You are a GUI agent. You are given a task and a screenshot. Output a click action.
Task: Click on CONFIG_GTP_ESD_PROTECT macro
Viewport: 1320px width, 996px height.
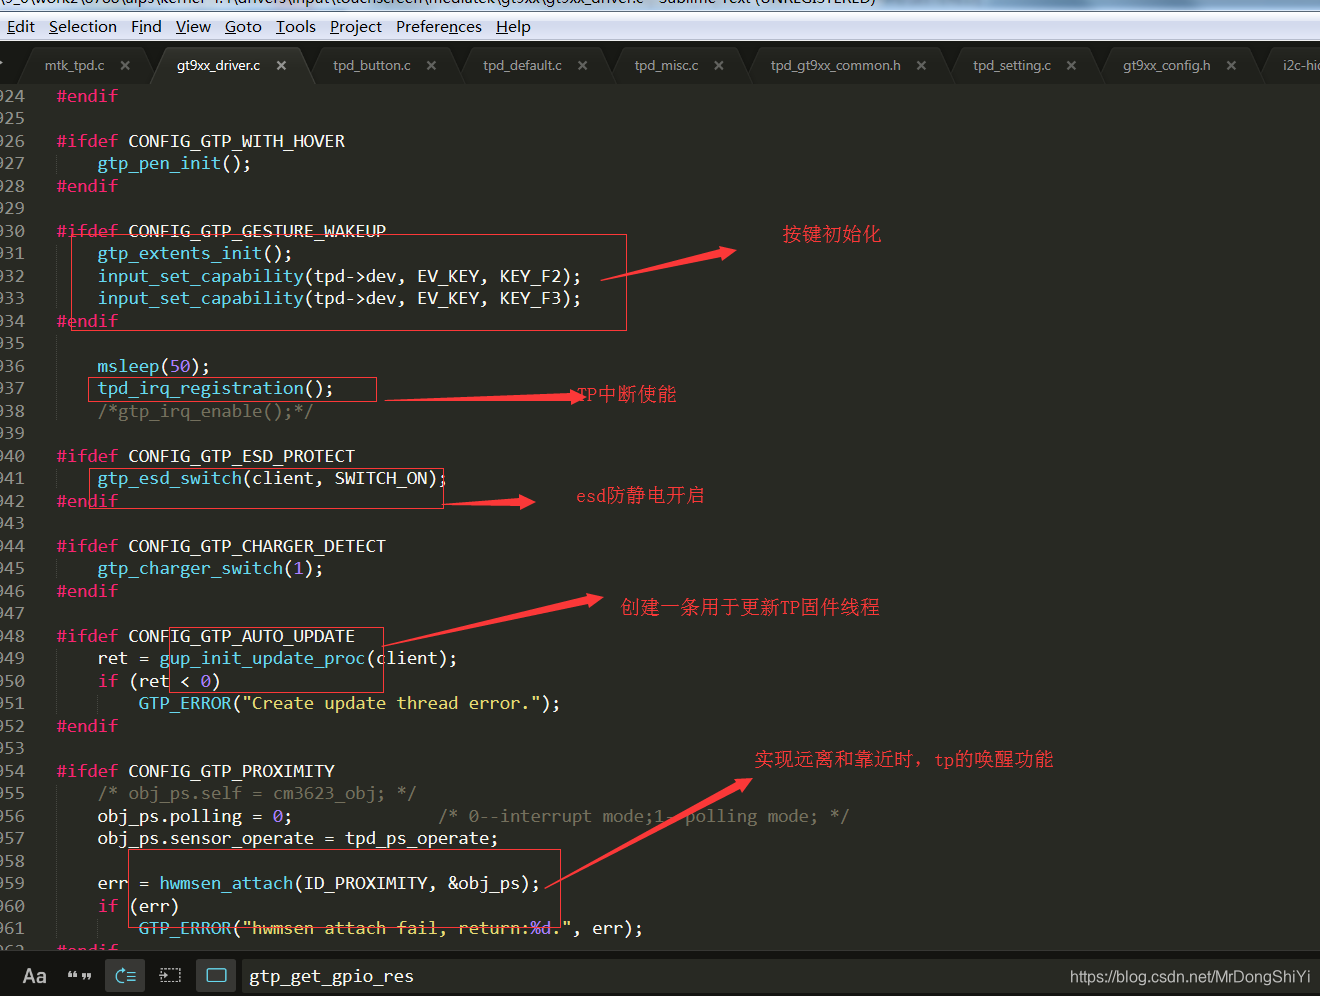point(241,456)
